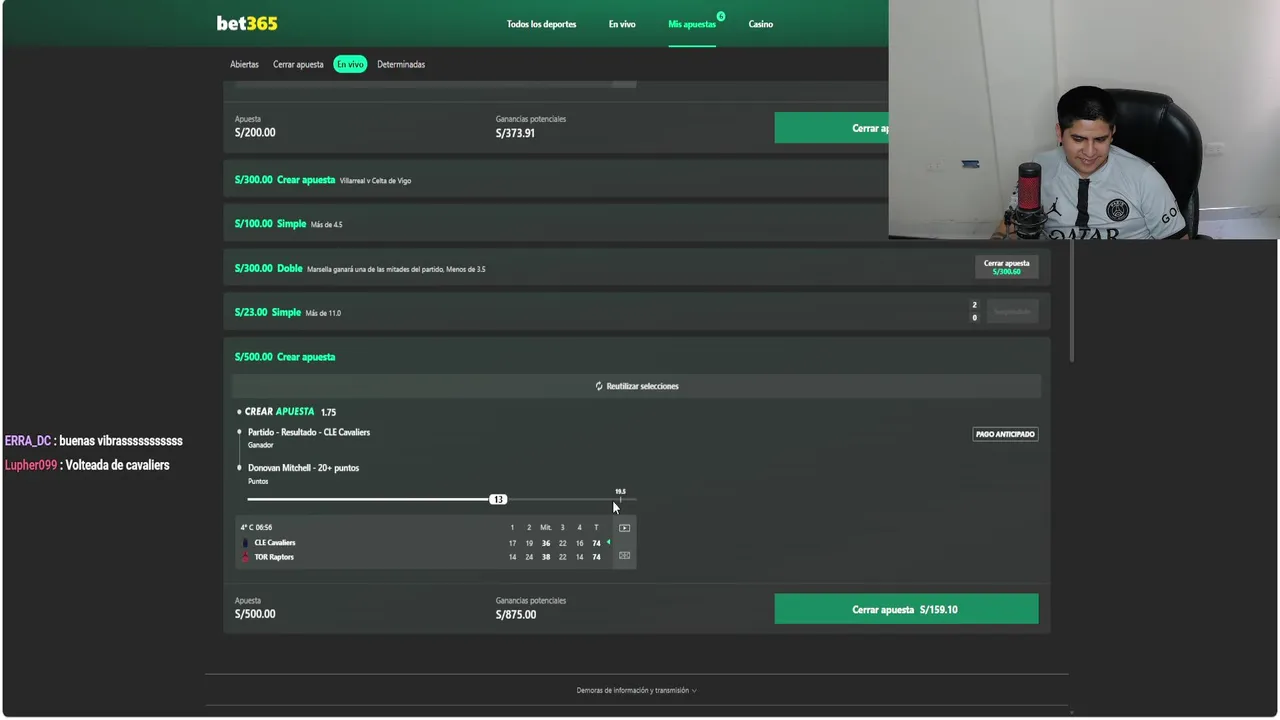Click the bet365 logo
1280x720 pixels.
[247, 23]
